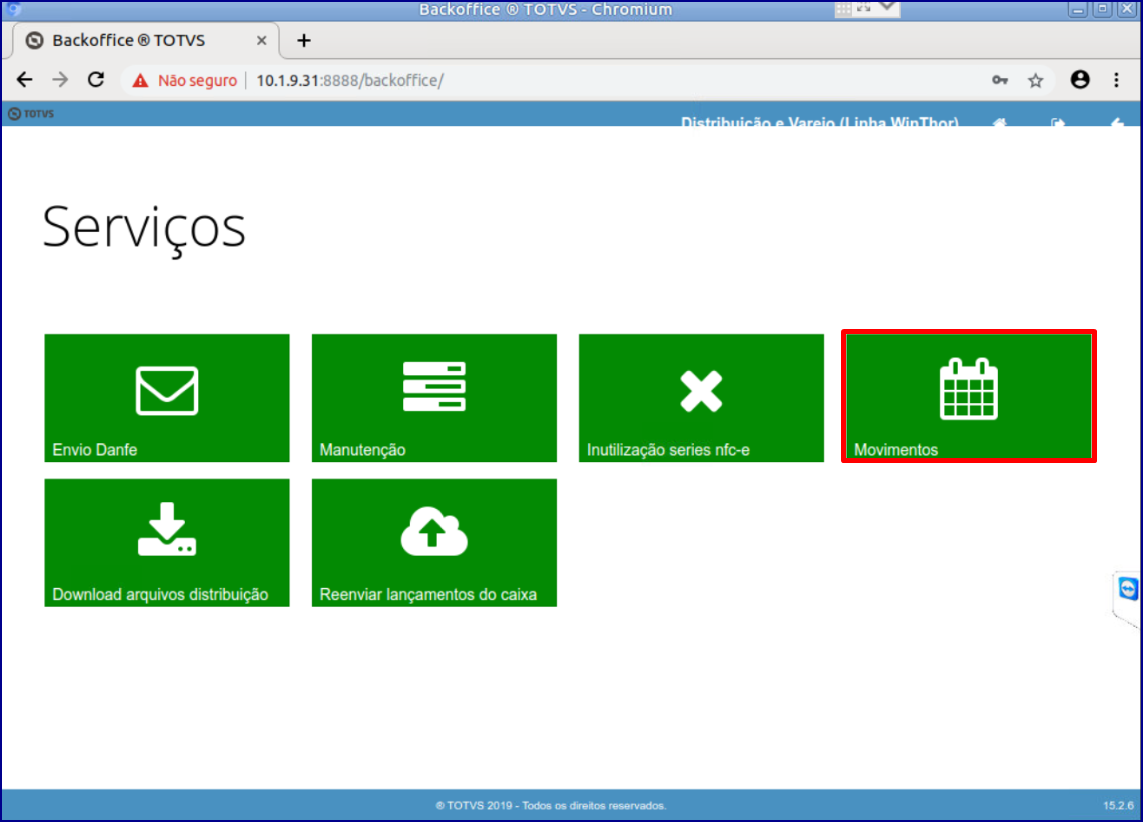Image resolution: width=1143 pixels, height=822 pixels.
Task: Open the Envio Danfe service tile
Action: point(167,398)
